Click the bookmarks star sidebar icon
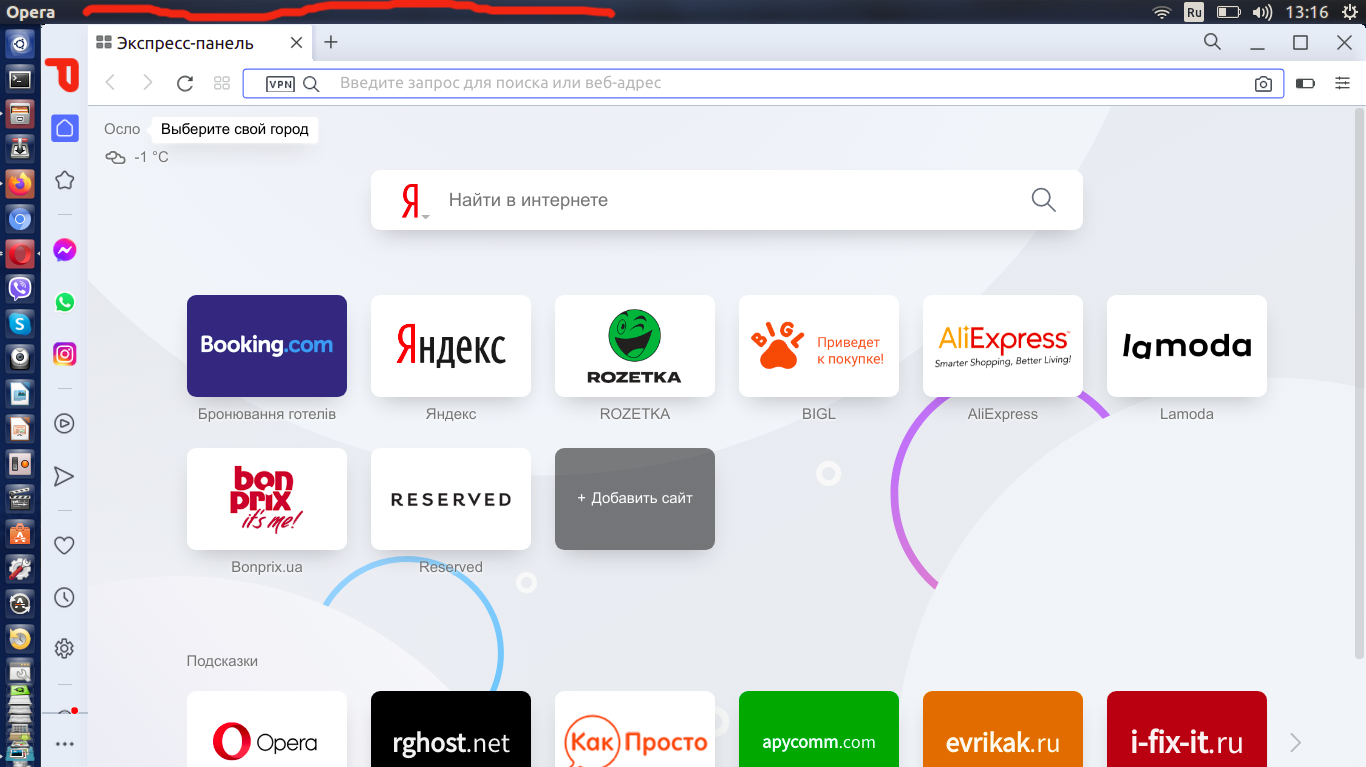Image resolution: width=1366 pixels, height=767 pixels. [65, 180]
